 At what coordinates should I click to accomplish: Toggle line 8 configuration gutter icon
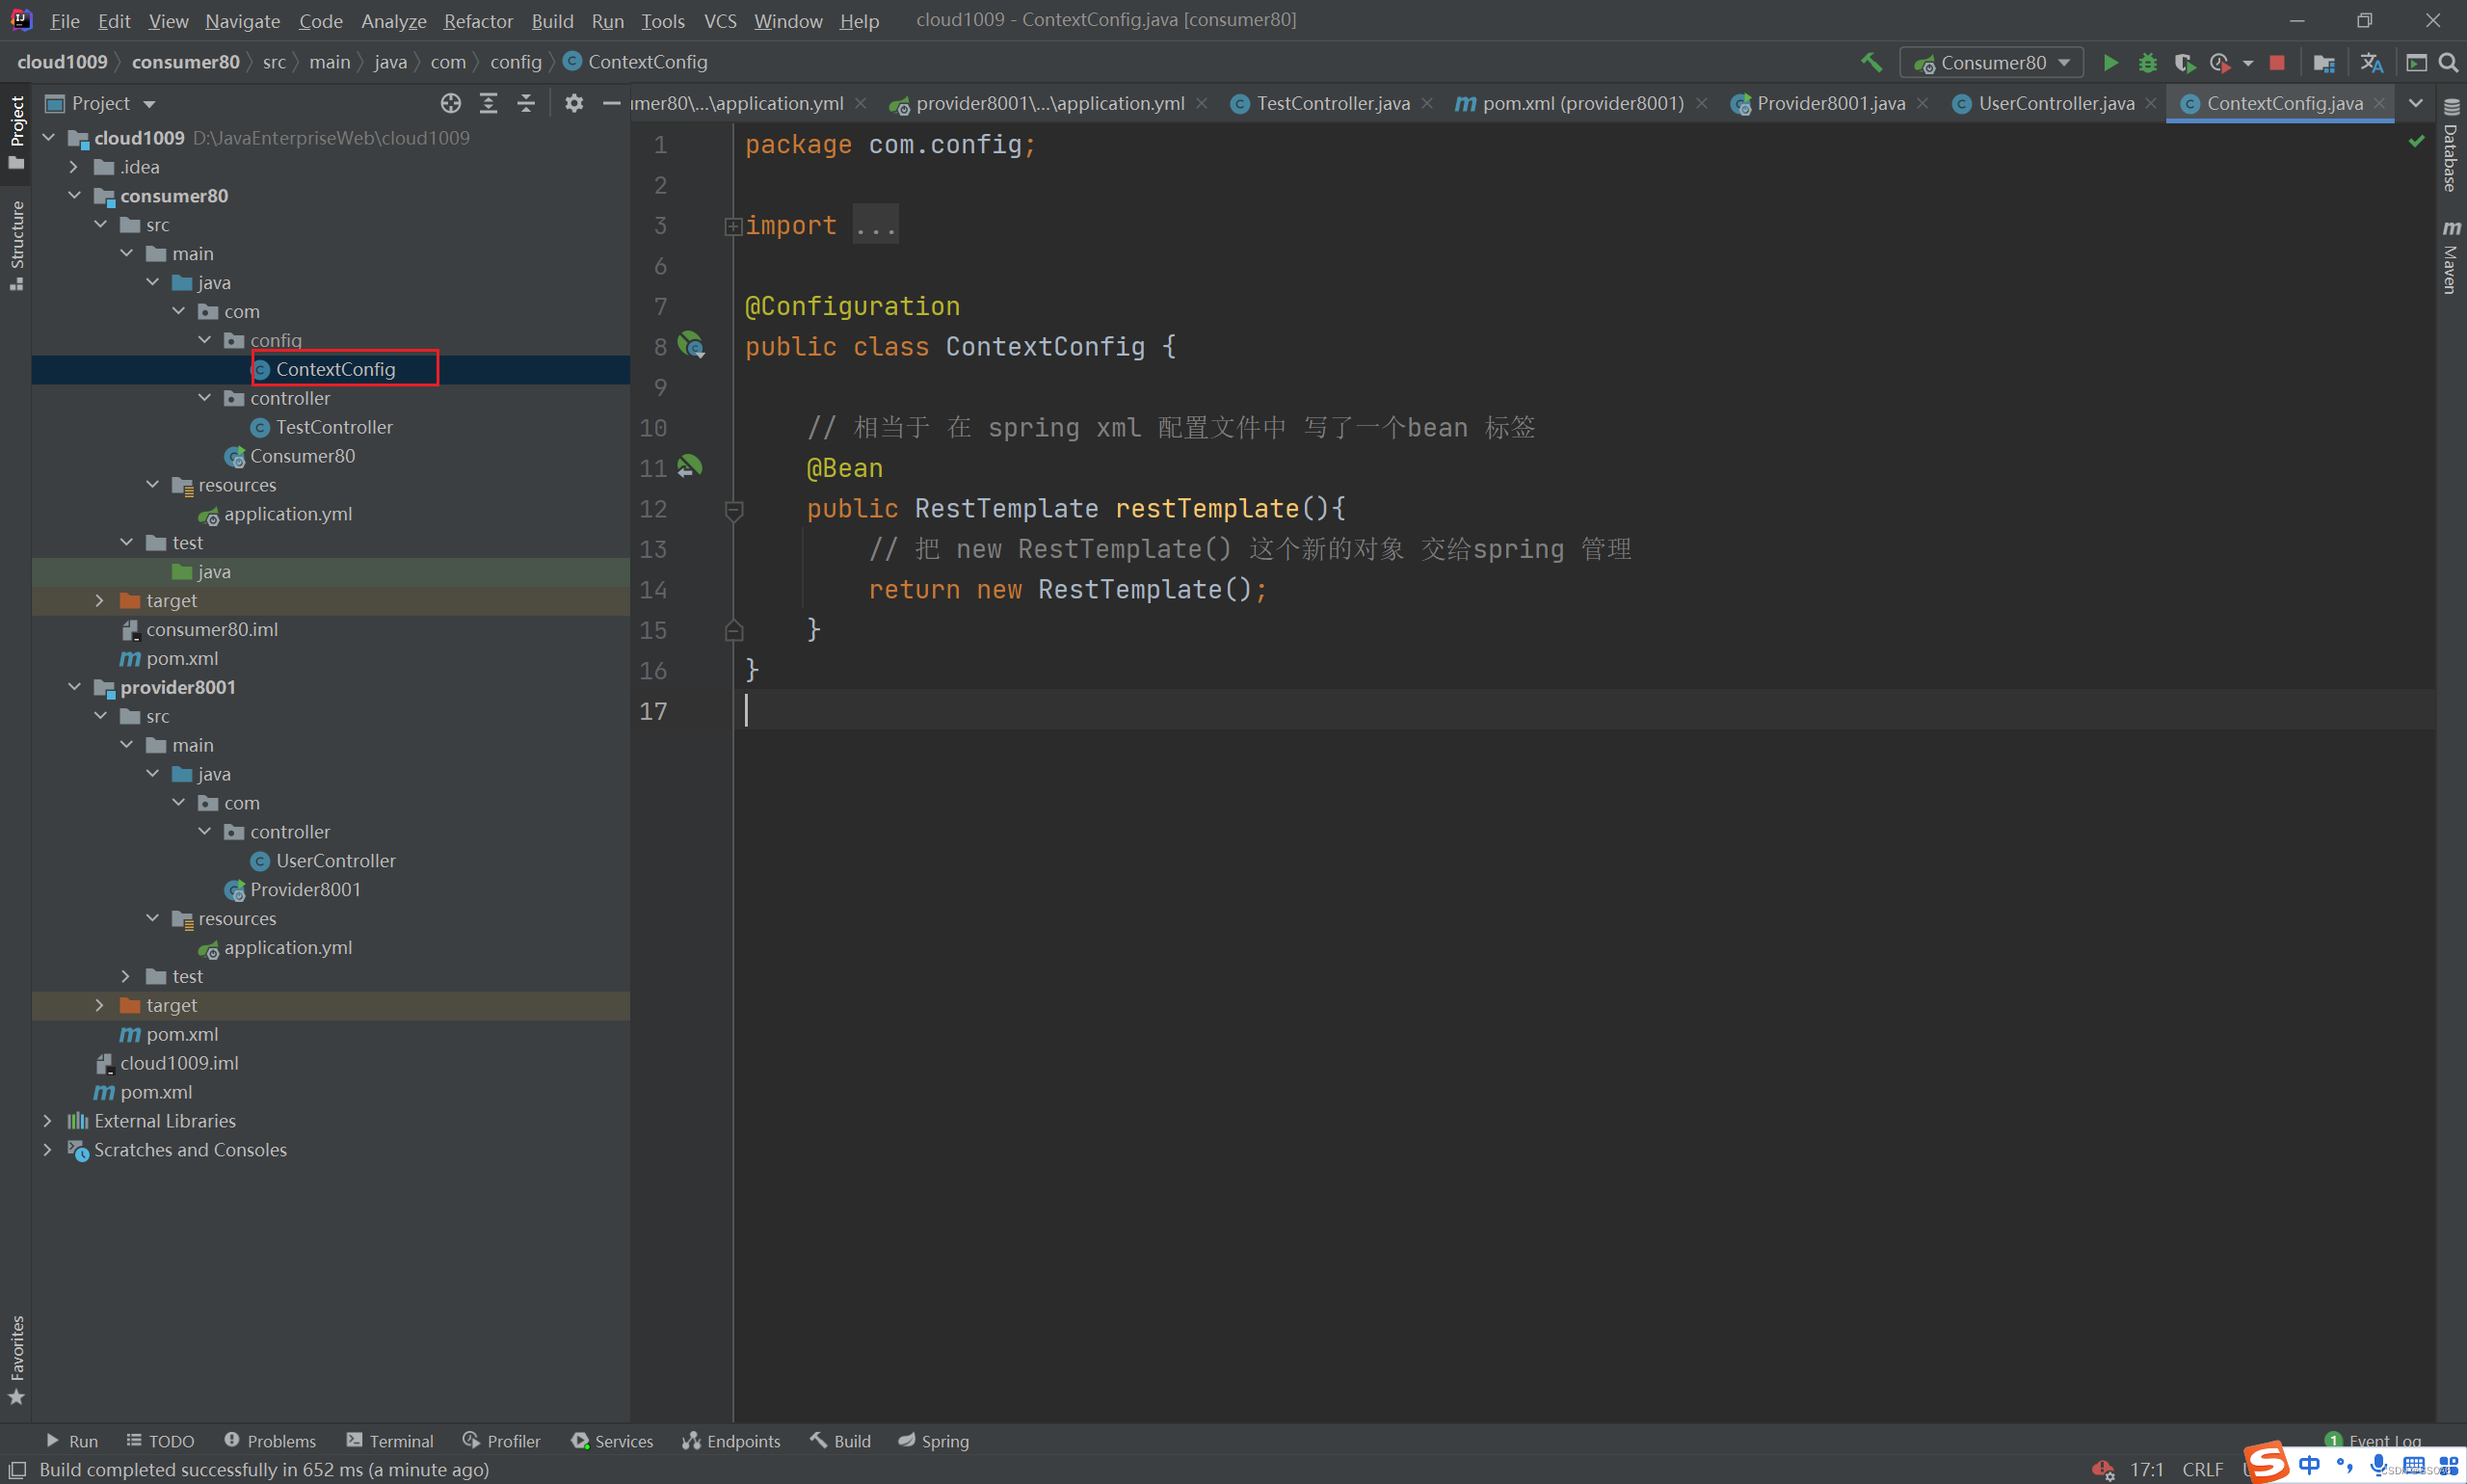[694, 345]
